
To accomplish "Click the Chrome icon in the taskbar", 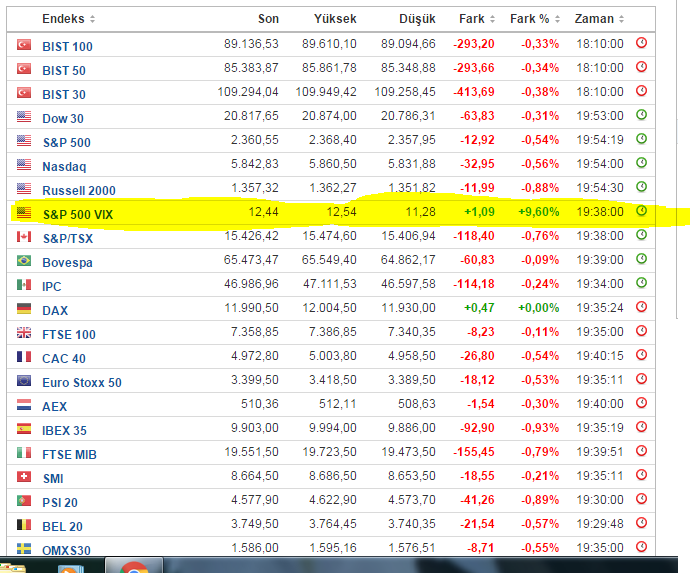I will [x=134, y=566].
